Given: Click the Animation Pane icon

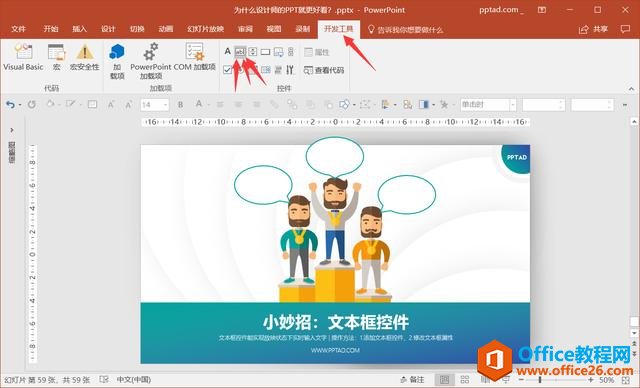Looking at the screenshot, I should point(424,105).
